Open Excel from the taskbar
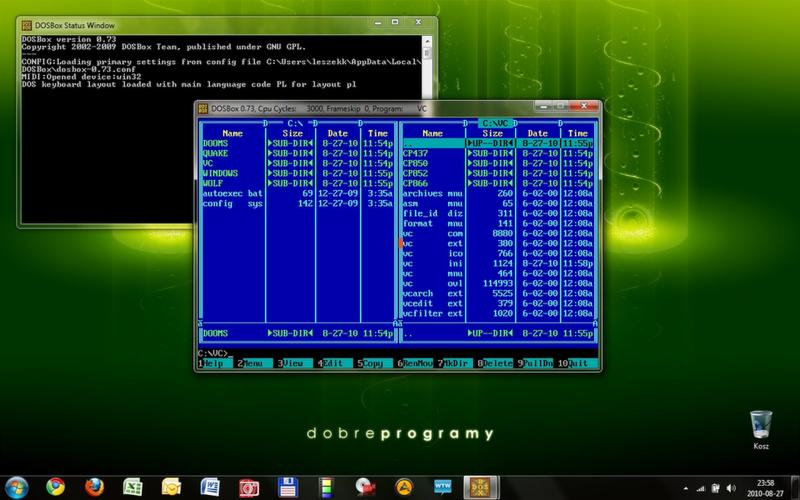The image size is (800, 500). pyautogui.click(x=133, y=487)
